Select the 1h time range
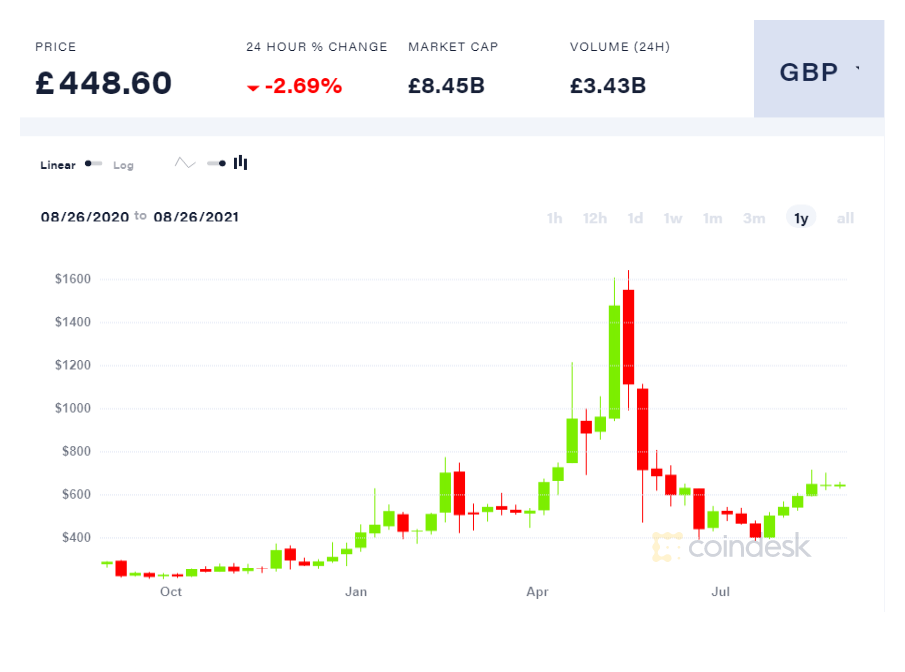This screenshot has height=672, width=905. tap(555, 218)
